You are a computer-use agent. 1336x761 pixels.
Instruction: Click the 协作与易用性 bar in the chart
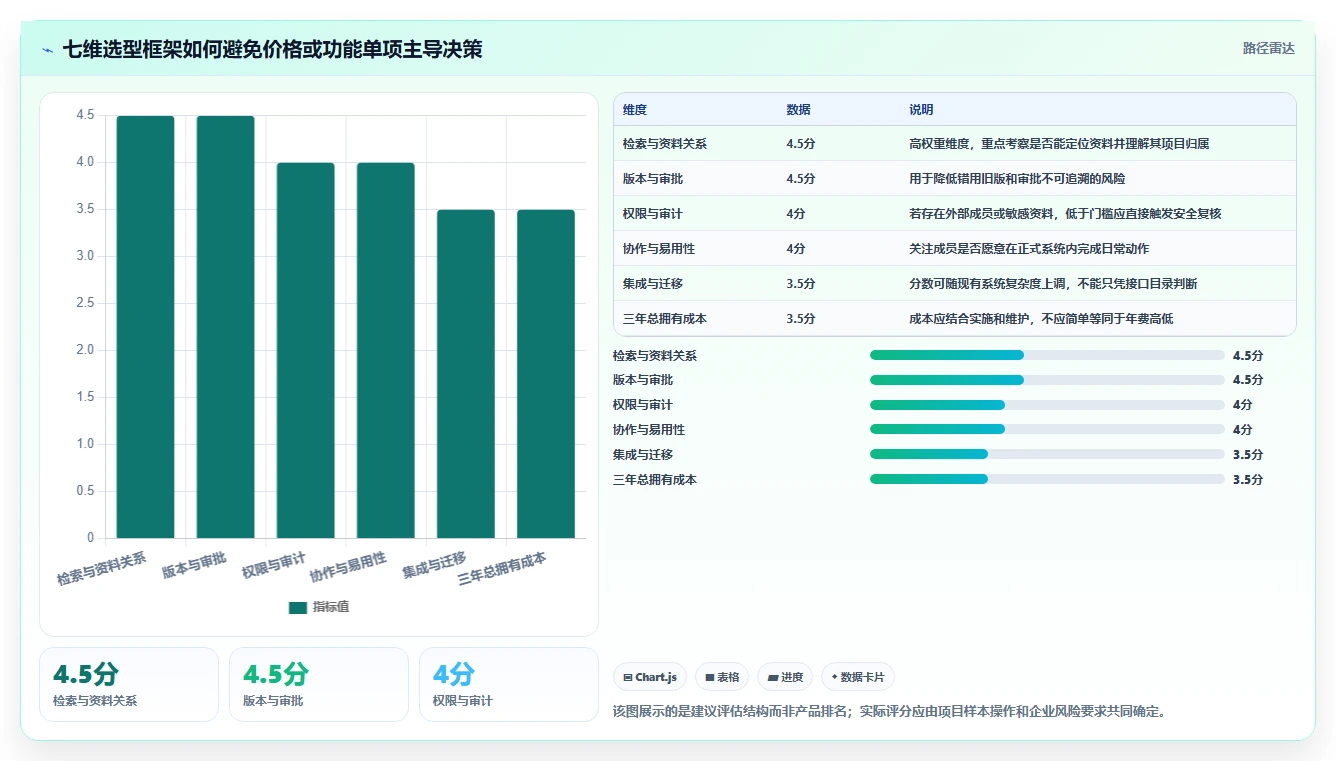(385, 350)
